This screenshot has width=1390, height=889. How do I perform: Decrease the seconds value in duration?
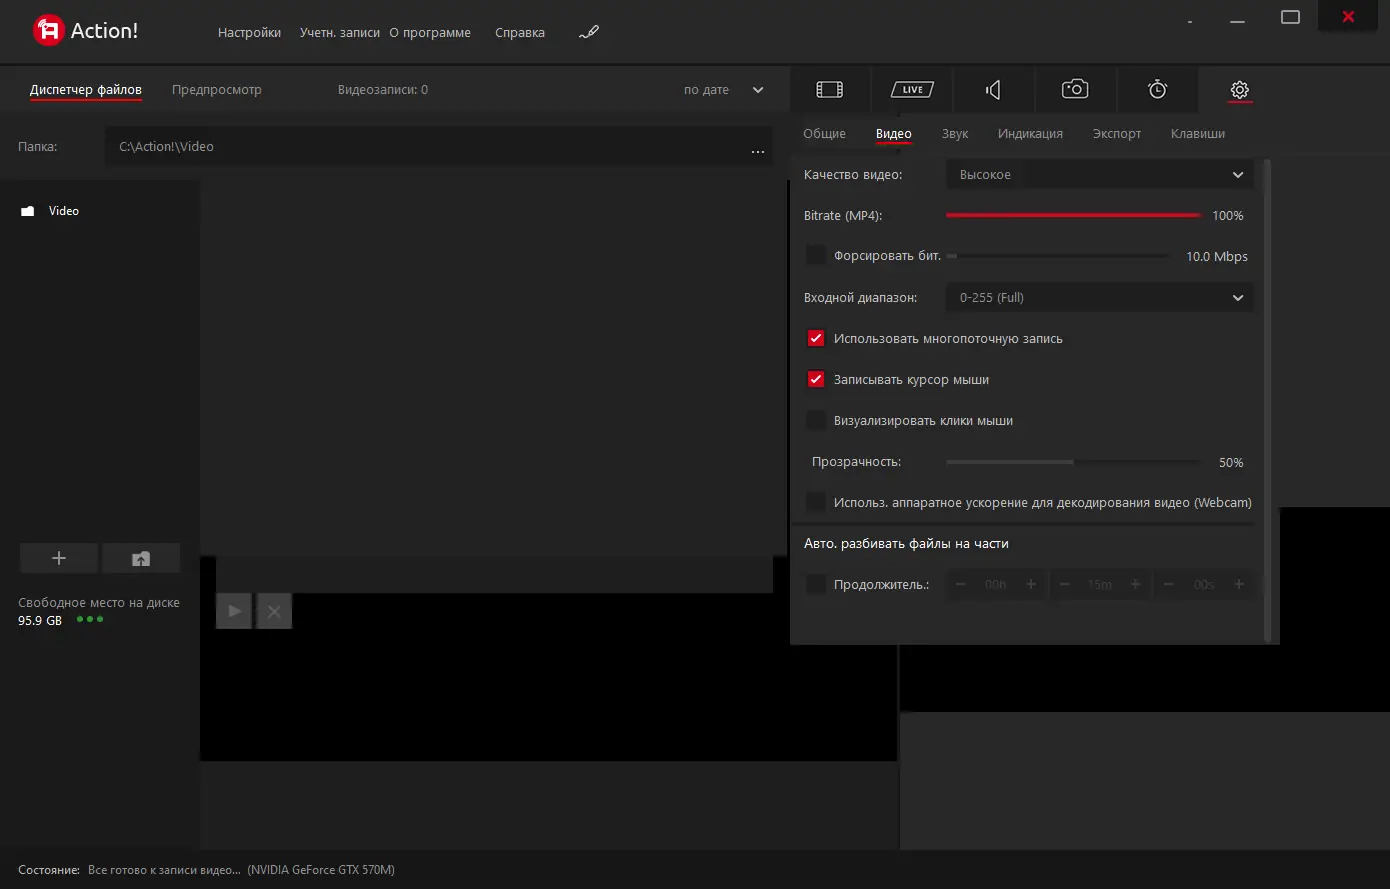pos(1169,584)
